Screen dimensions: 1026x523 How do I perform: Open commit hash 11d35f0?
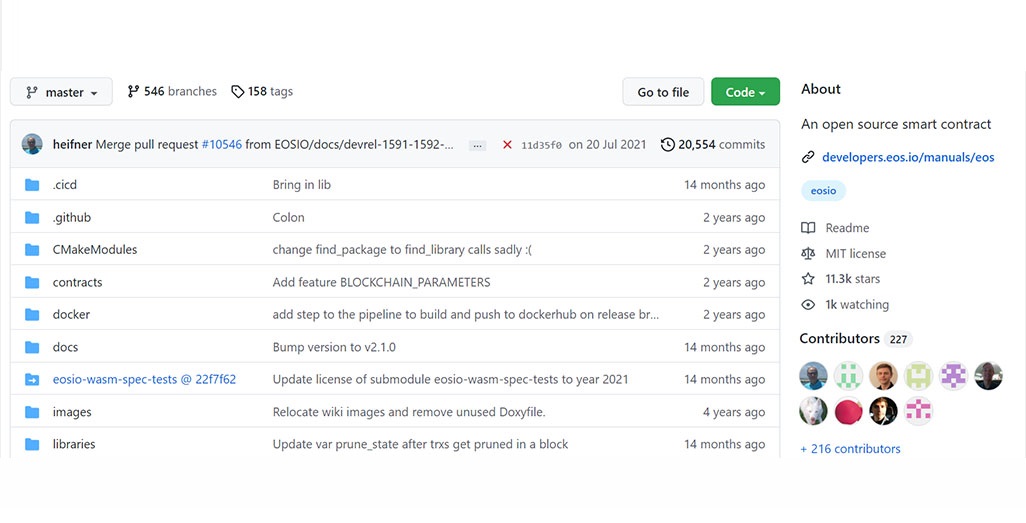click(x=541, y=145)
